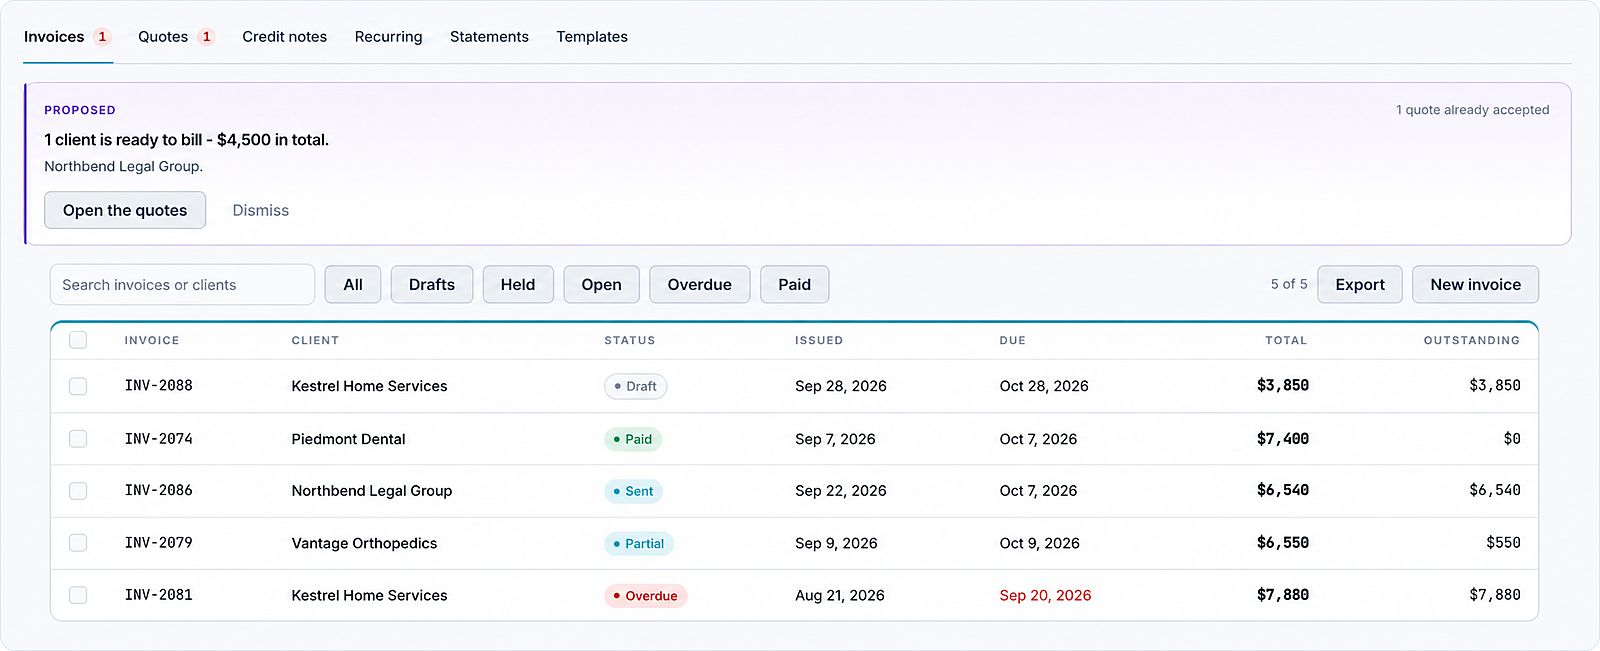Screen dimensions: 1600x651
Task: Click Kestrel Home Services in INV-2081 row
Action: (369, 595)
